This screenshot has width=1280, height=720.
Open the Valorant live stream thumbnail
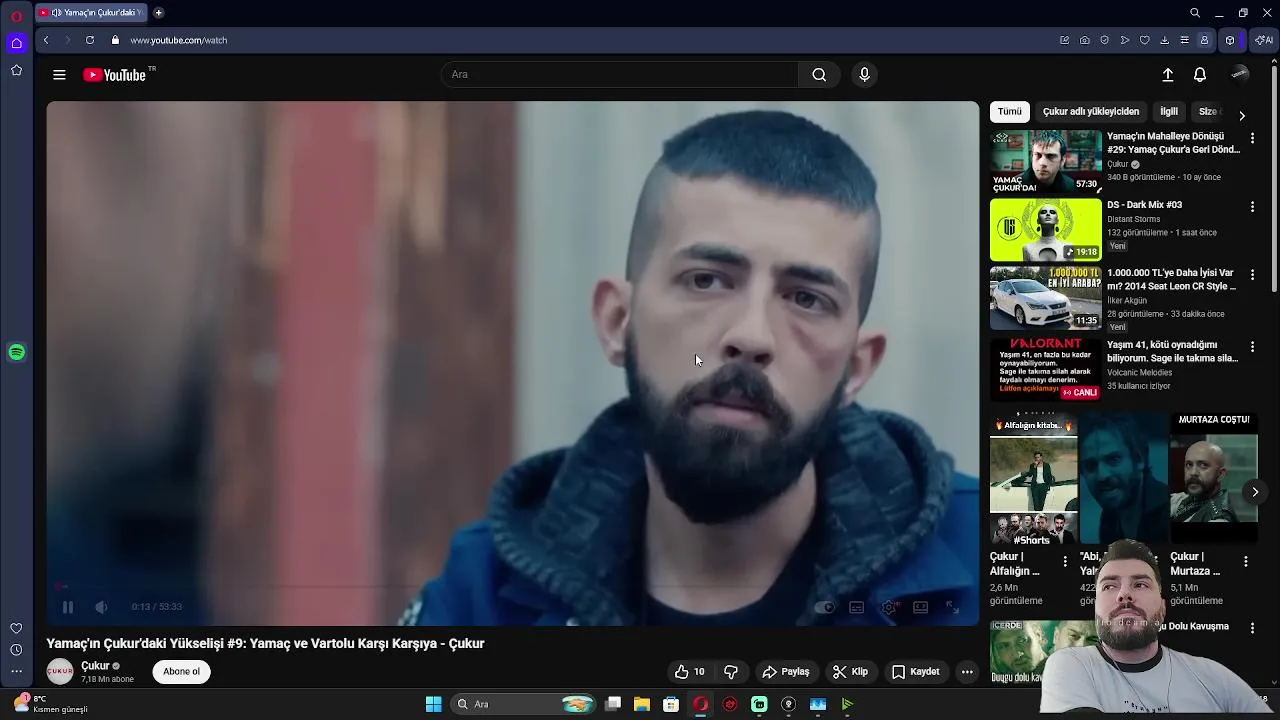coord(1046,370)
